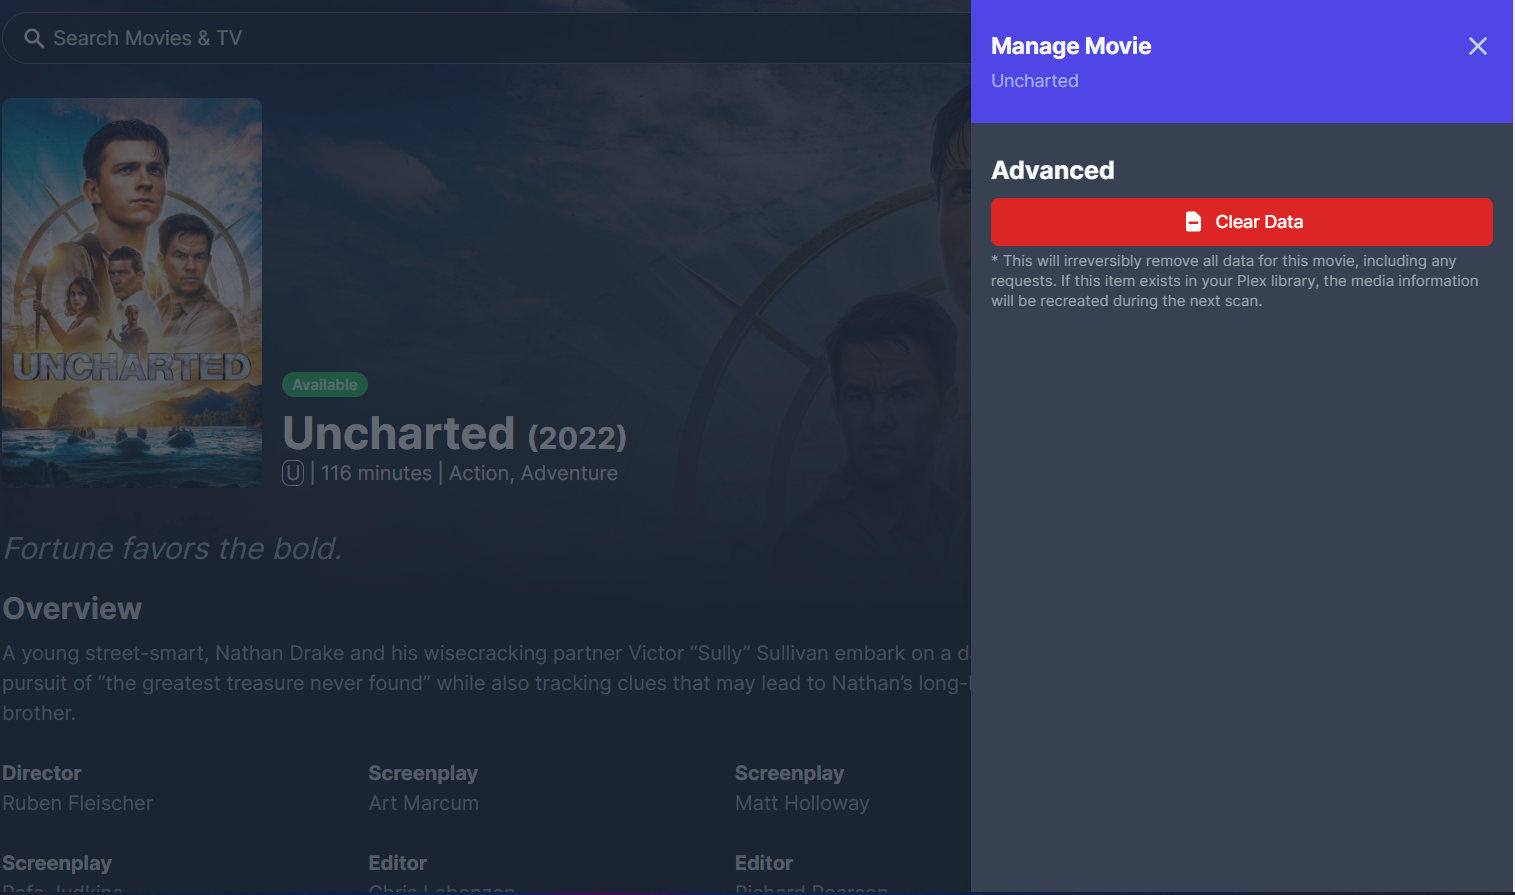Click the search magnifier icon
This screenshot has height=895, width=1515.
tap(34, 38)
